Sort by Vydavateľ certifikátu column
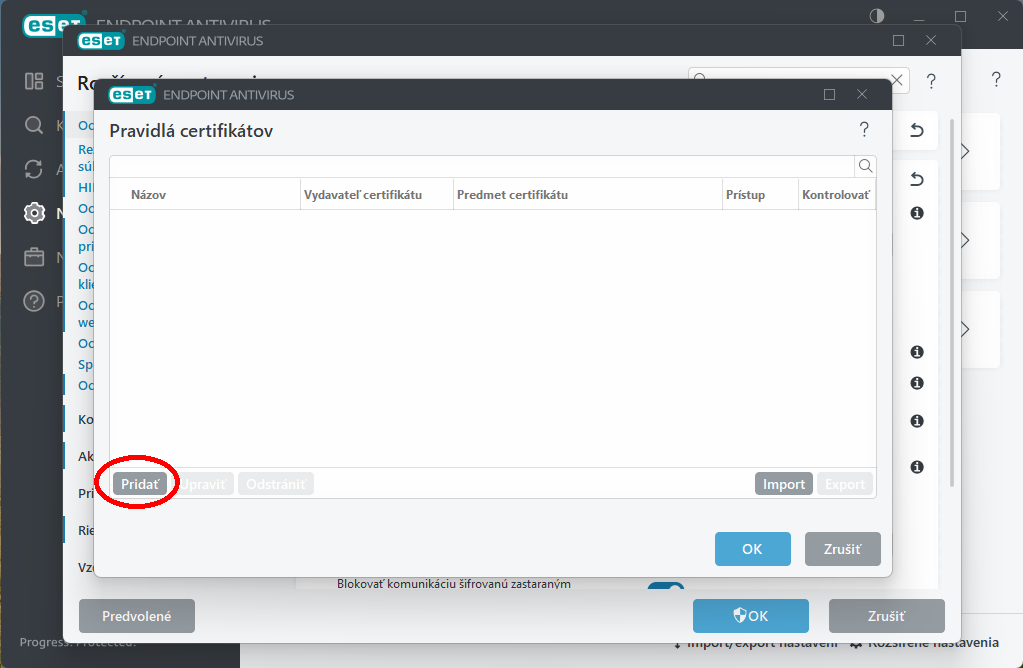 pos(362,195)
